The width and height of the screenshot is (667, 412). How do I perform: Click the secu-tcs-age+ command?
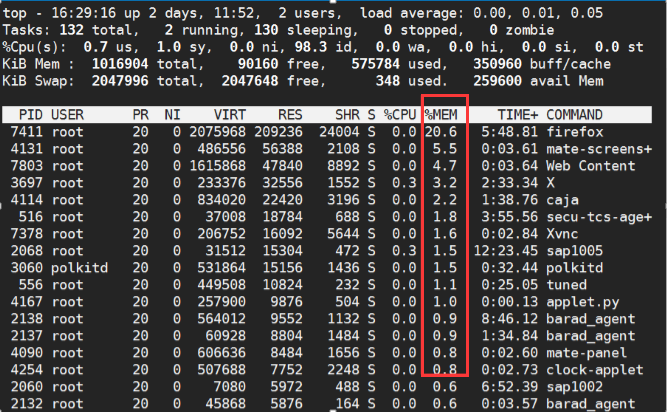[599, 217]
